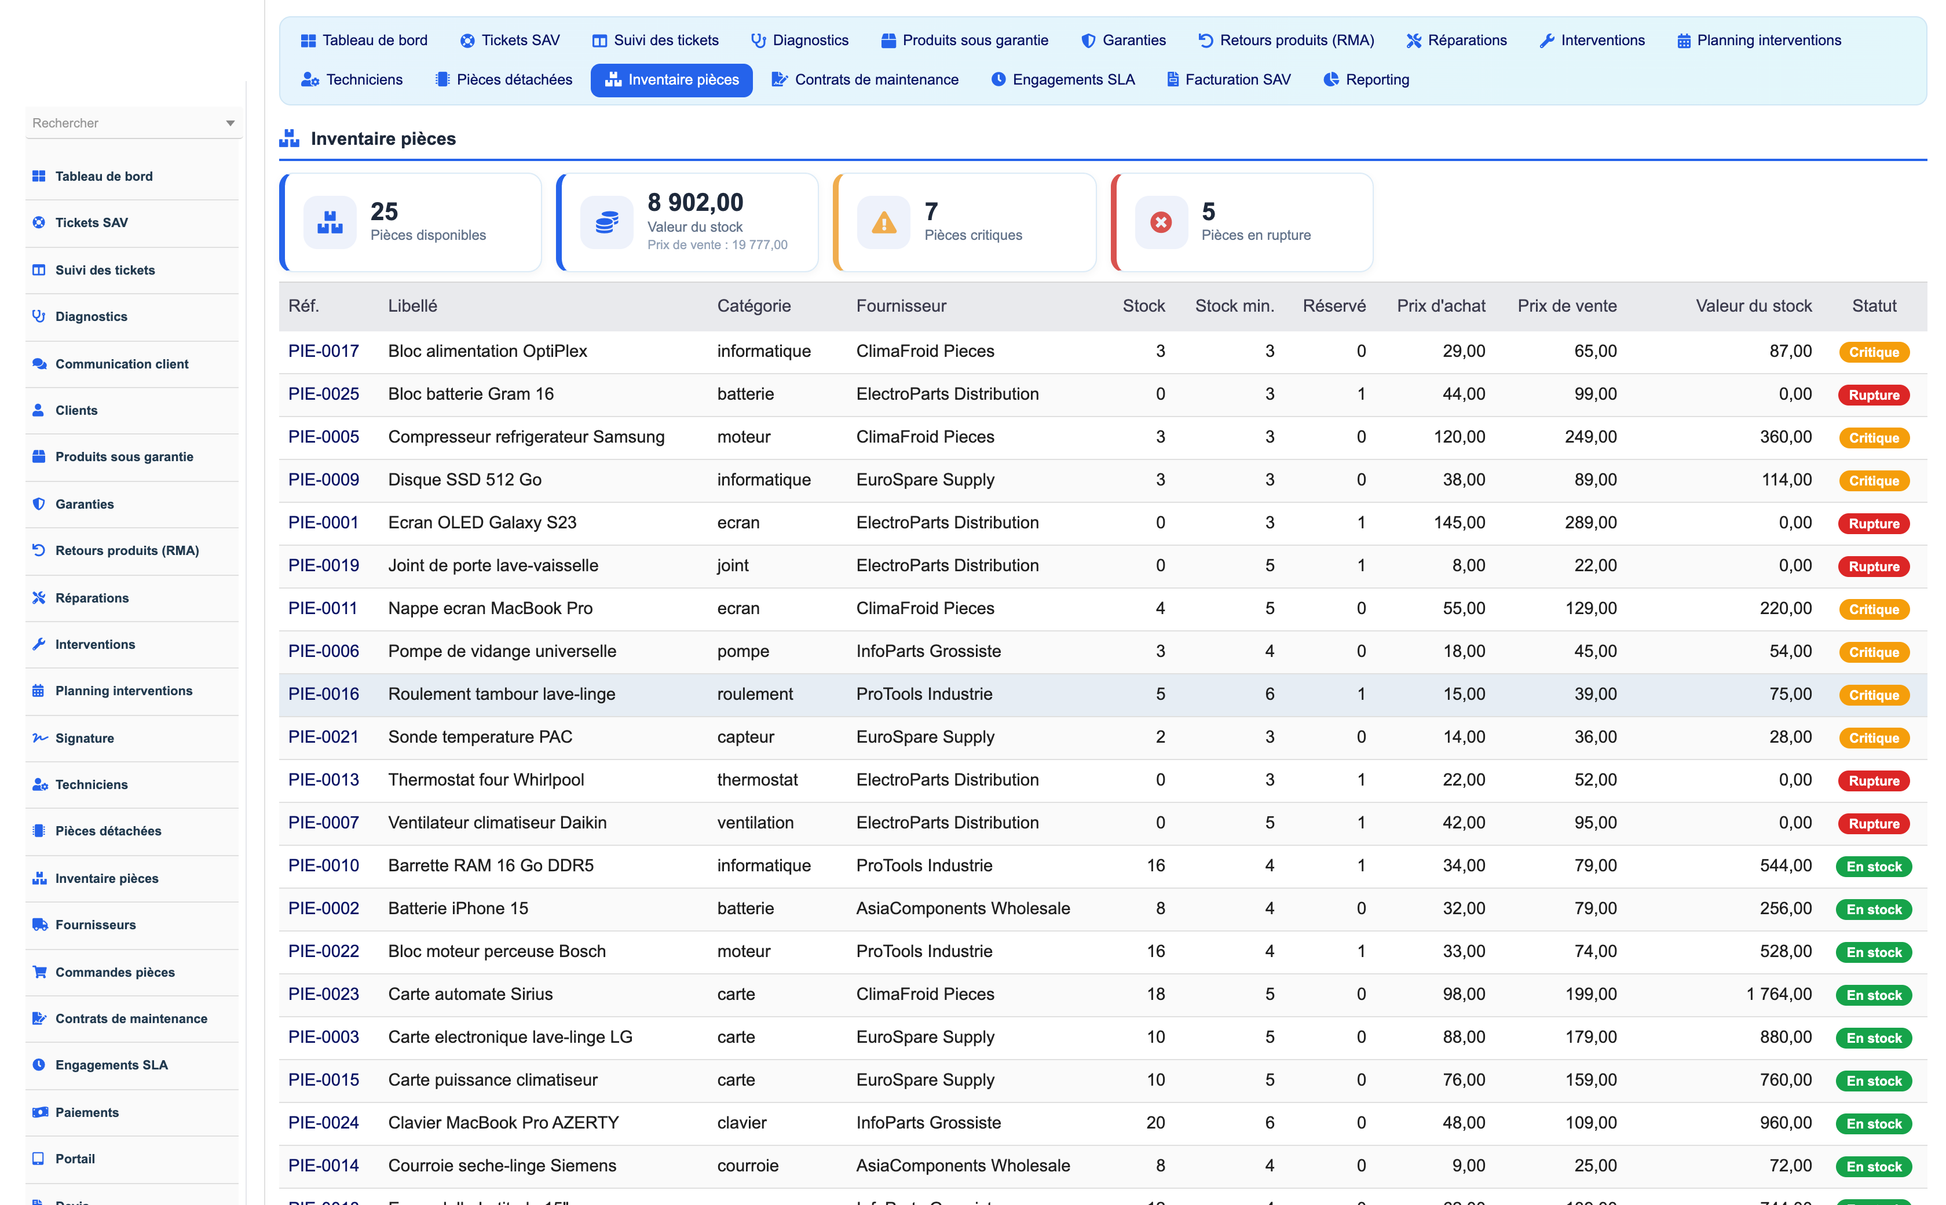Click the Communication client chat icon
Image resolution: width=1946 pixels, height=1205 pixels.
point(39,364)
